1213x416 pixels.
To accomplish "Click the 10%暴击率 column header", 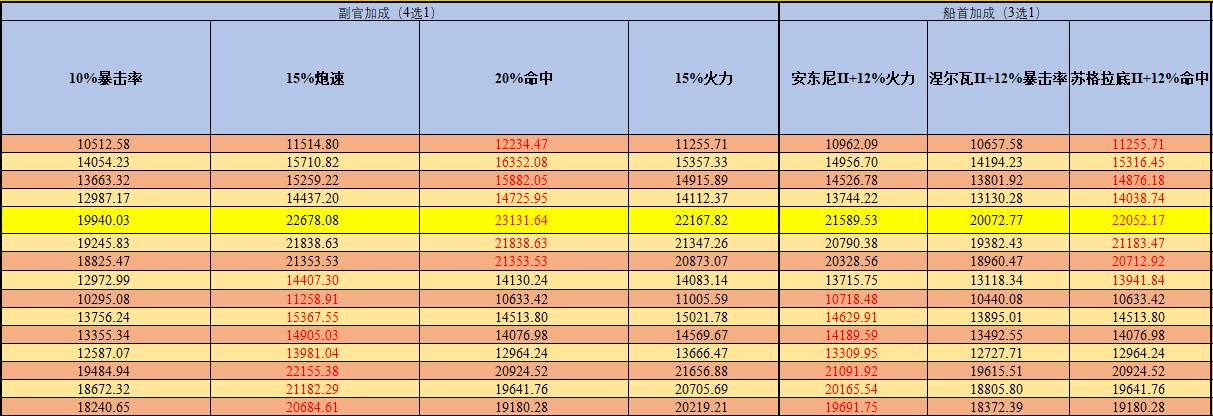I will [x=105, y=78].
